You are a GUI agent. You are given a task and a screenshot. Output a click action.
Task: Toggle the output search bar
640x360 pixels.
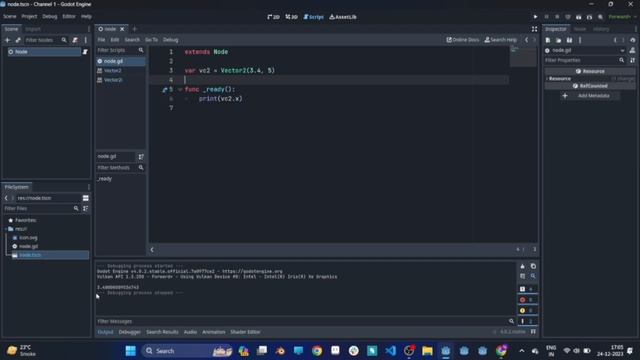[x=533, y=276]
